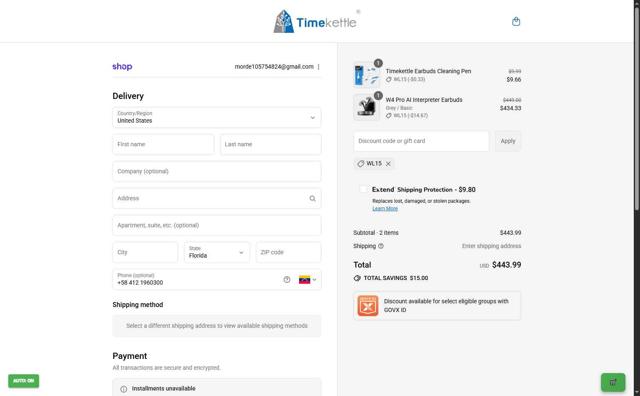Open the Country/Region dropdown

[x=217, y=117]
